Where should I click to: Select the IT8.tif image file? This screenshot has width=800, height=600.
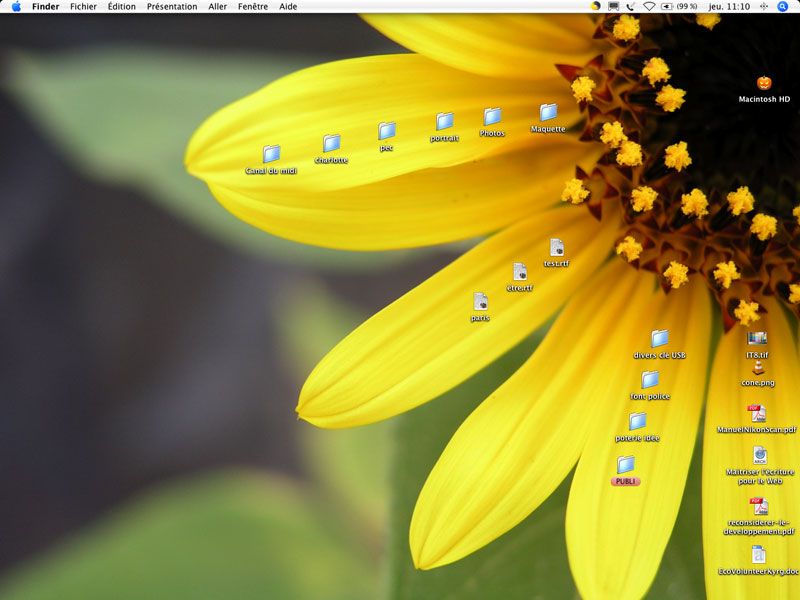pyautogui.click(x=757, y=338)
